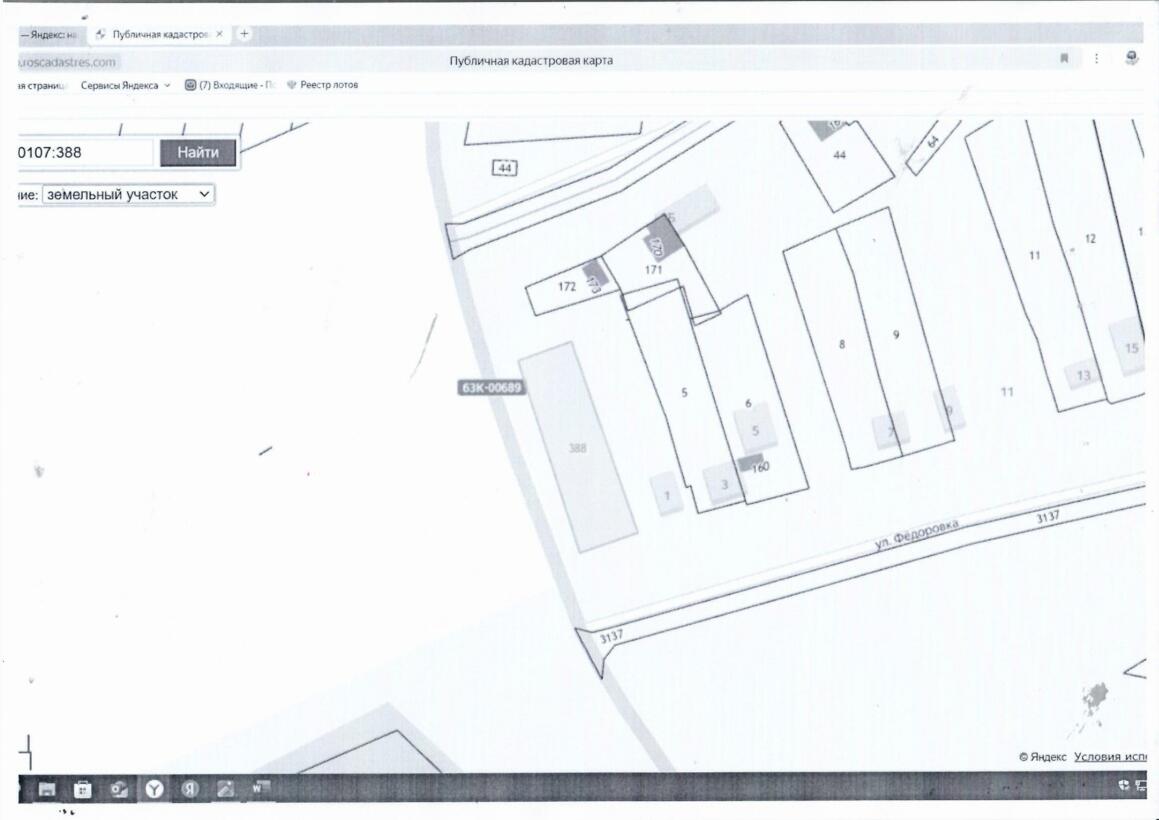
Task: Open the земельный участок type dropdown
Action: tap(128, 195)
